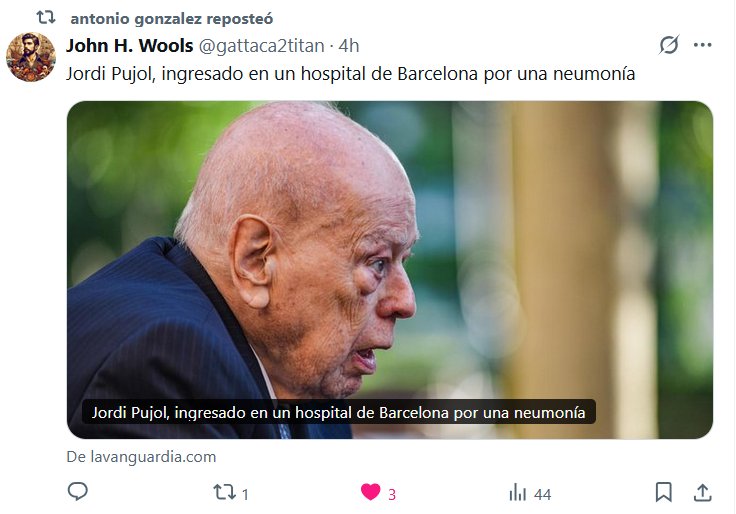Open the "De lavanguardia.com" source link
736x514 pixels.
[141, 457]
